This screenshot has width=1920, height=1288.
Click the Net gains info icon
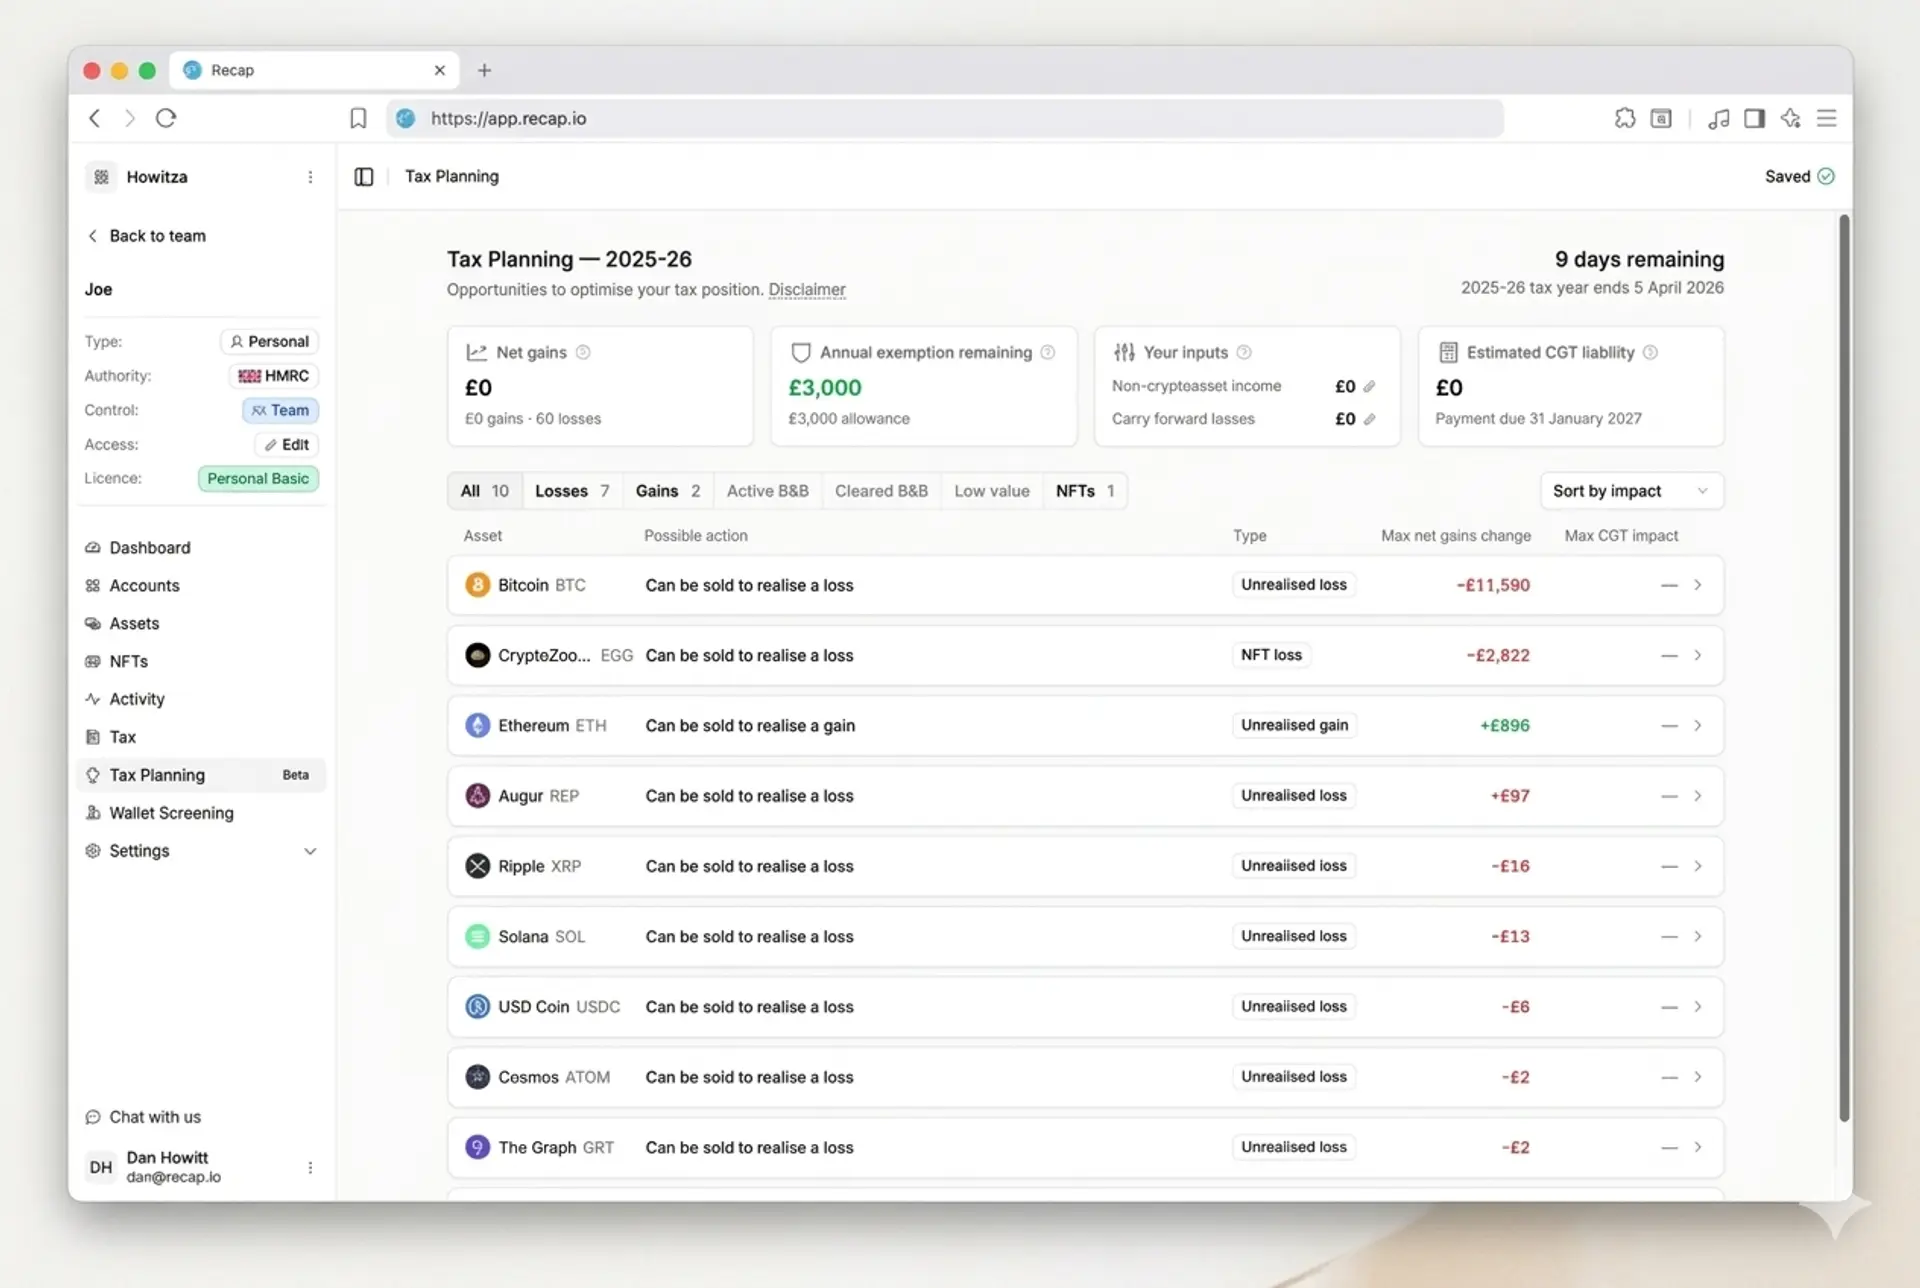pos(583,352)
